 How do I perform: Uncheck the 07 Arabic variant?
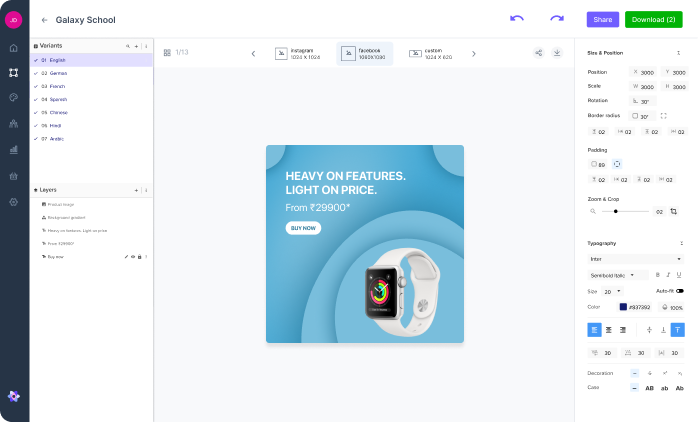click(x=36, y=139)
